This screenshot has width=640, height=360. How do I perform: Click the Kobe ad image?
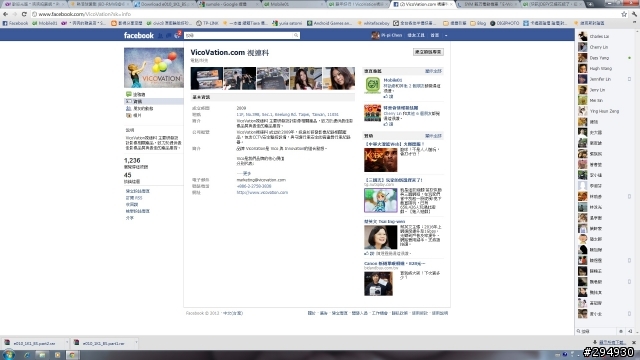380,160
